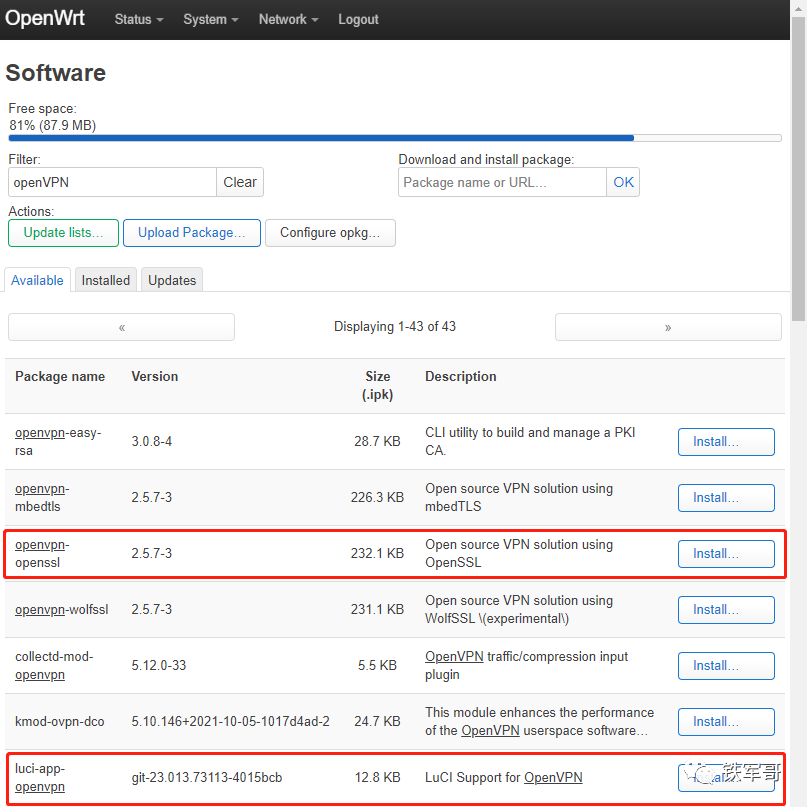Switch to the Updates tab
Screen dimensions: 807x807
171,280
